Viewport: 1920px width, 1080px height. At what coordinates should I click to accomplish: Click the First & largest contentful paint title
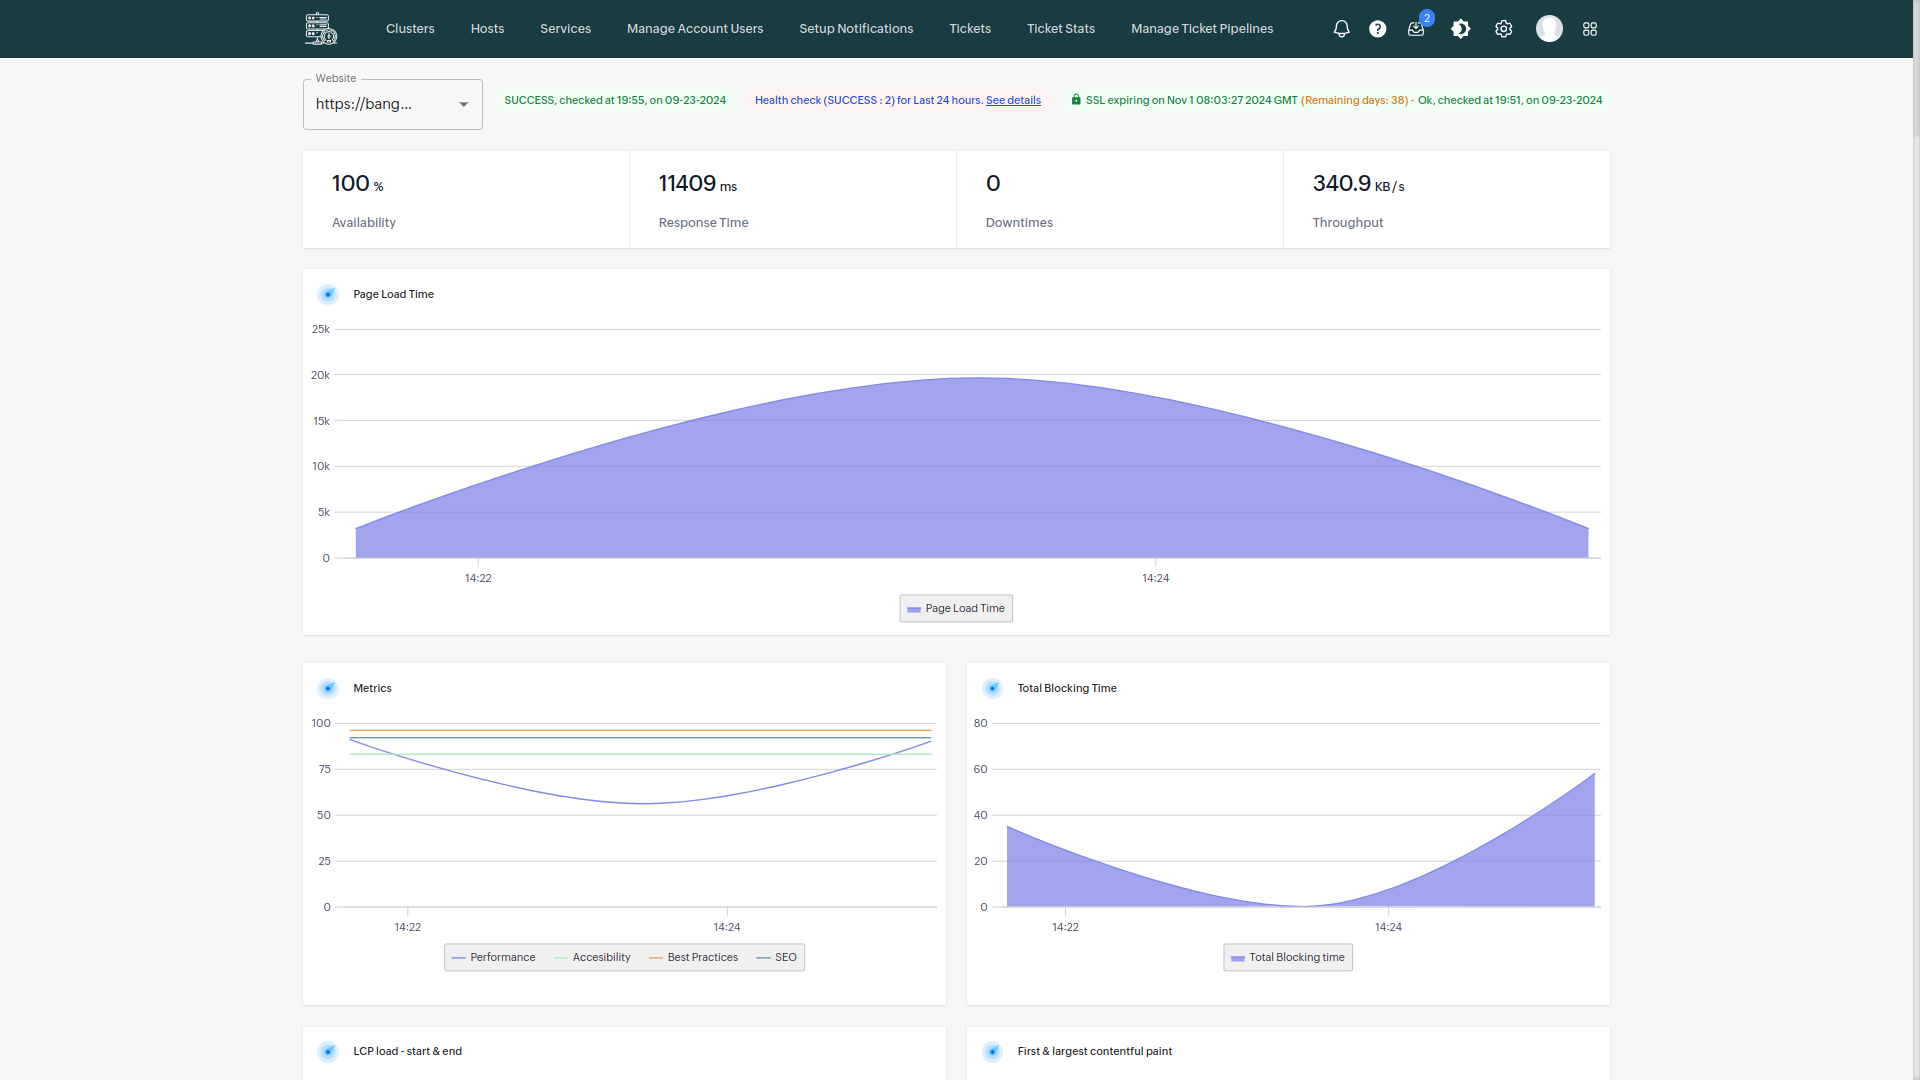pyautogui.click(x=1095, y=1051)
